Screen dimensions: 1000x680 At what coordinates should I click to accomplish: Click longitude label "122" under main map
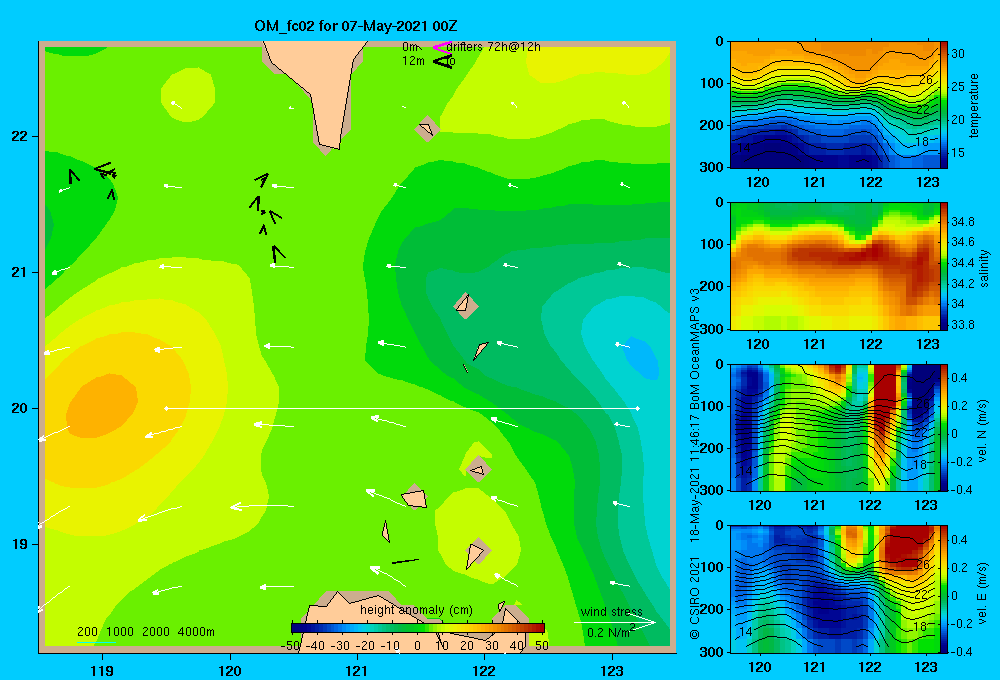pos(484,670)
